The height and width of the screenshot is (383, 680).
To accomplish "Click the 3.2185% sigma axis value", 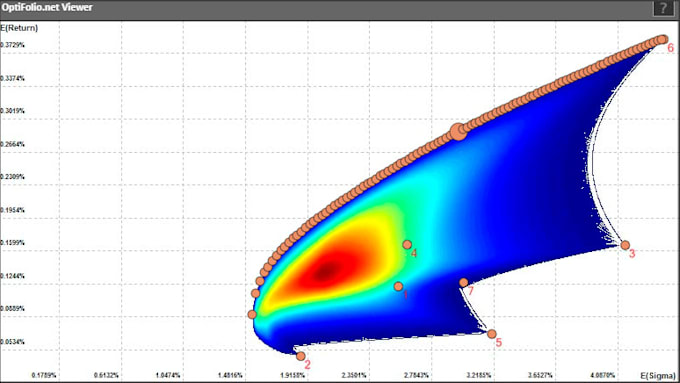I will (x=479, y=375).
